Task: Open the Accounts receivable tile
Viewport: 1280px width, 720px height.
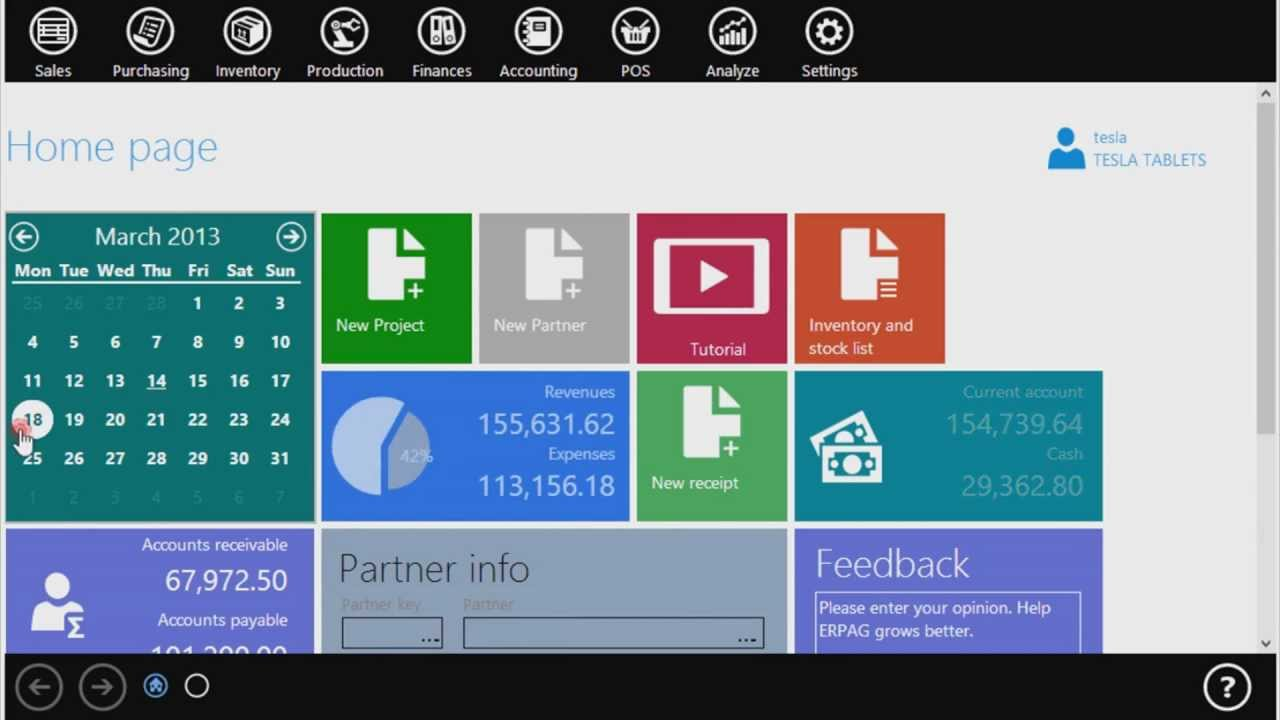Action: tap(160, 591)
